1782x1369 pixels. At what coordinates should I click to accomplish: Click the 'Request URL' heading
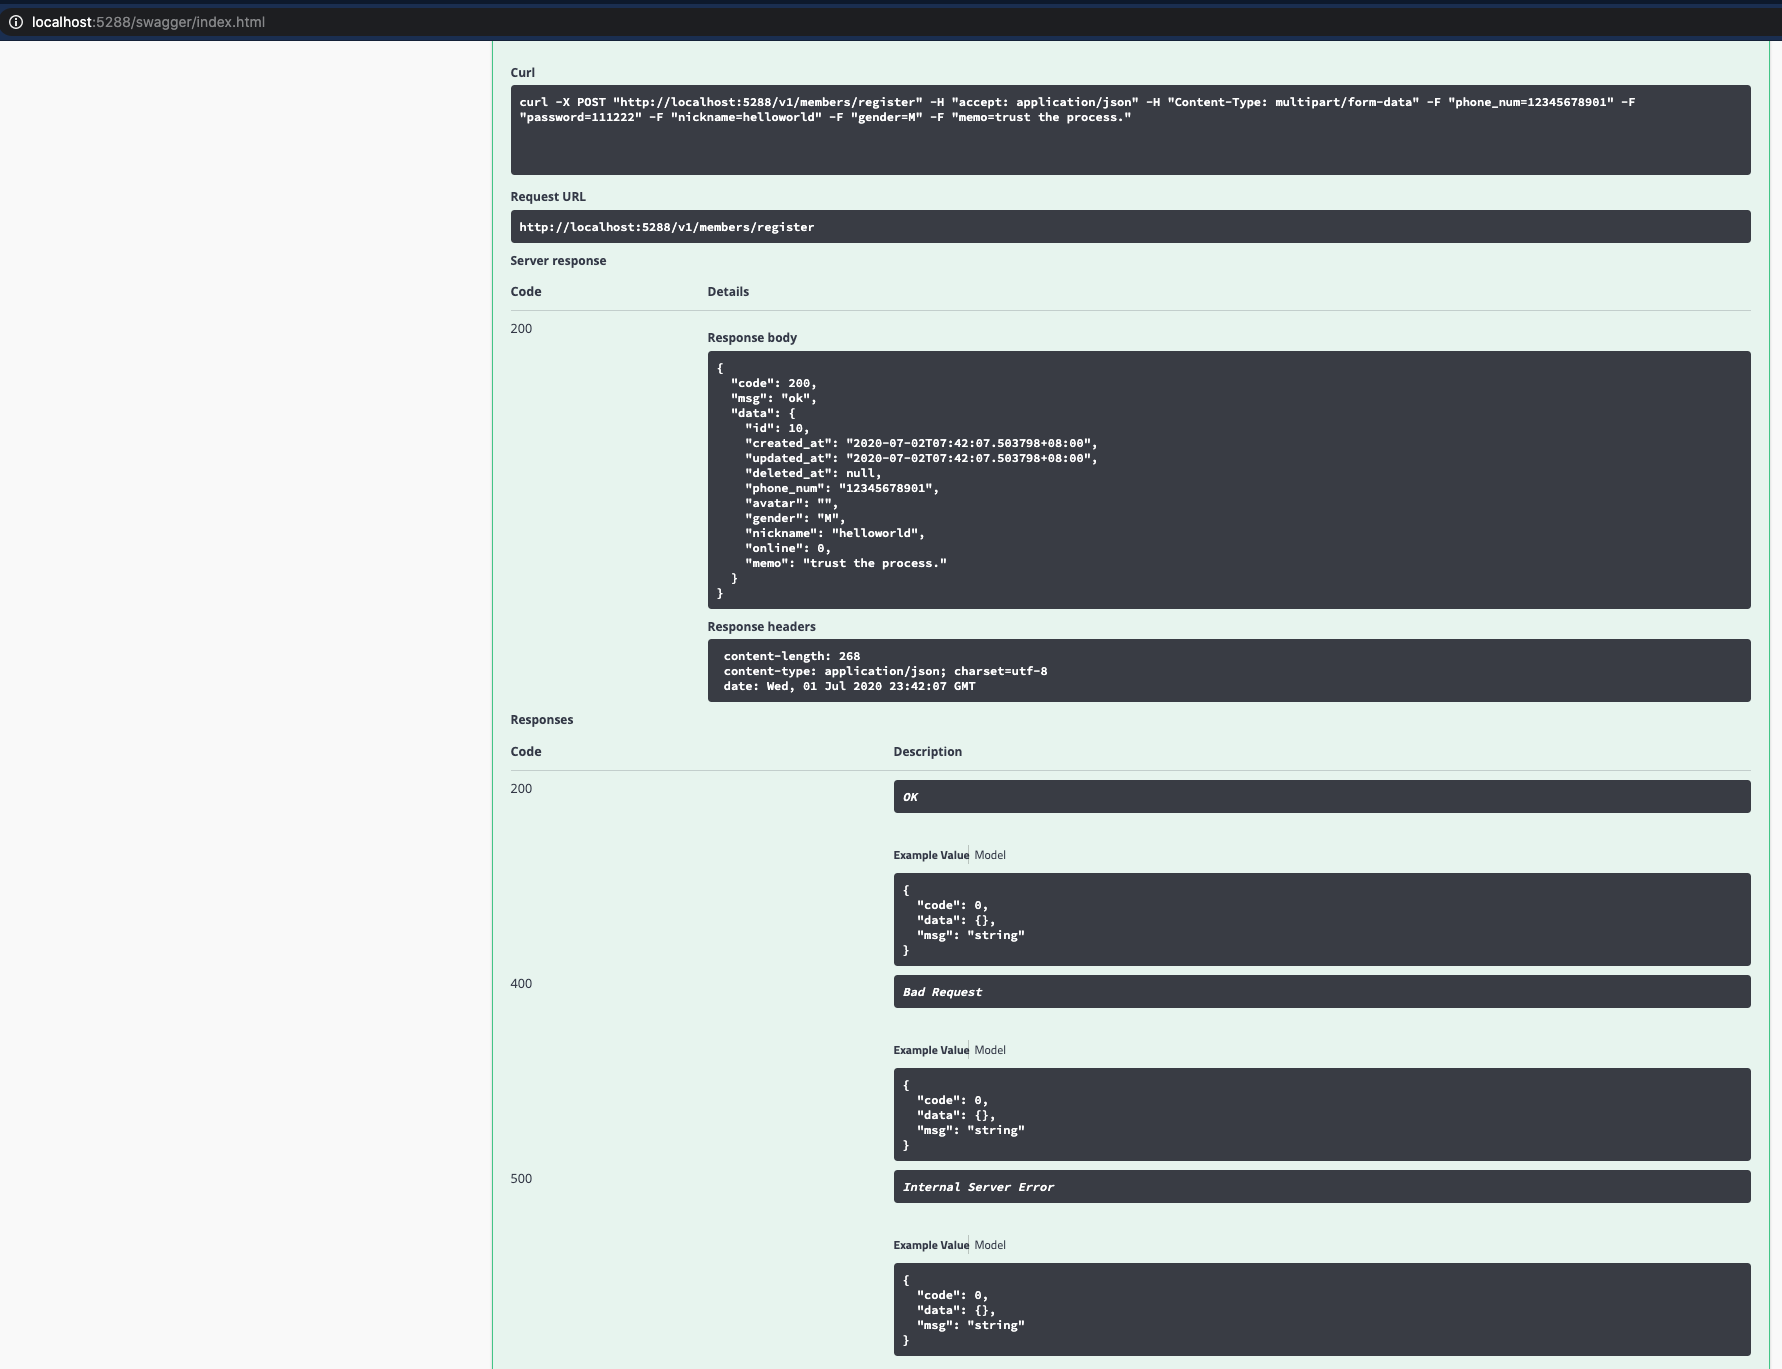point(548,197)
